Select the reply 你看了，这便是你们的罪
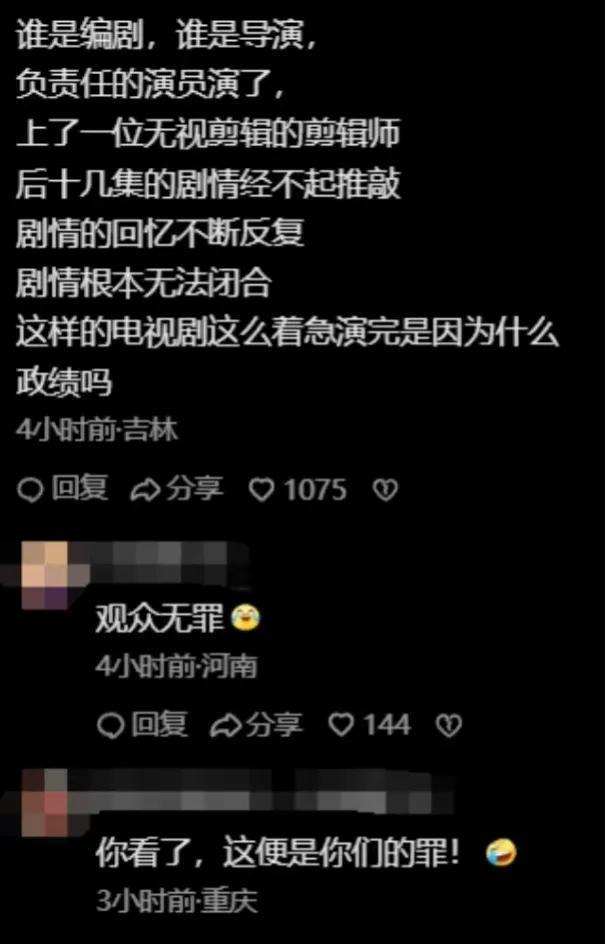 (x=278, y=853)
